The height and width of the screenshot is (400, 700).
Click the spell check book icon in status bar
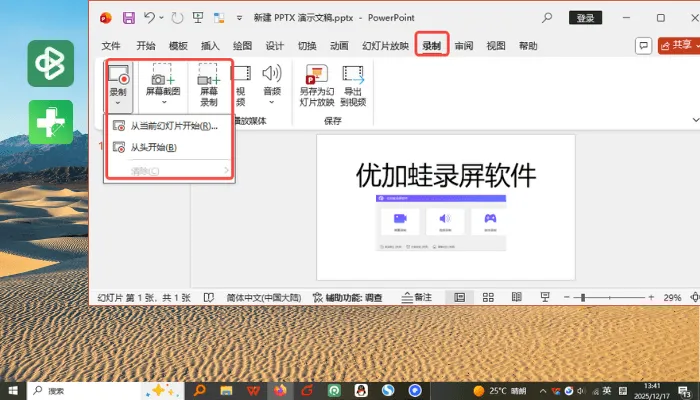pos(208,297)
